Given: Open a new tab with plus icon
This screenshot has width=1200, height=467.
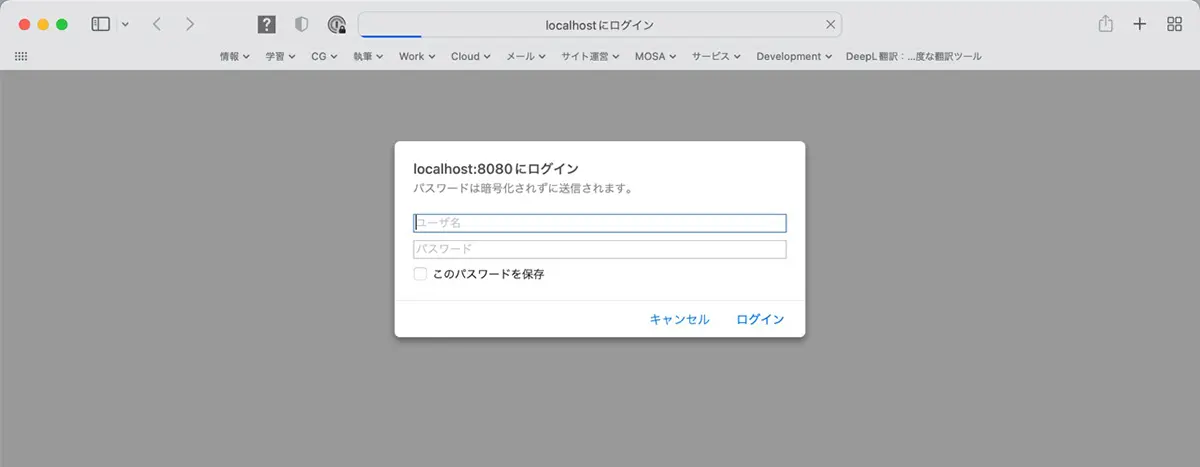Looking at the screenshot, I should 1139,24.
